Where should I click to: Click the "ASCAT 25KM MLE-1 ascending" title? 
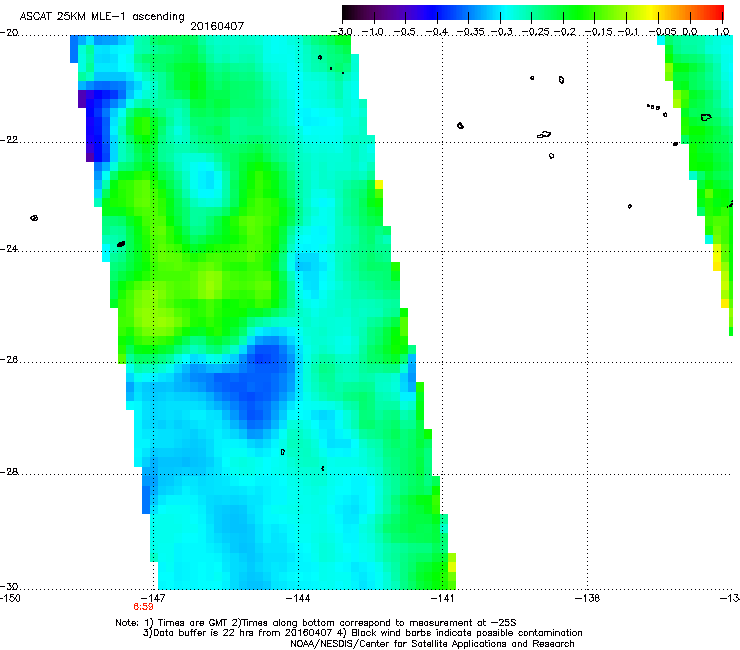[102, 17]
